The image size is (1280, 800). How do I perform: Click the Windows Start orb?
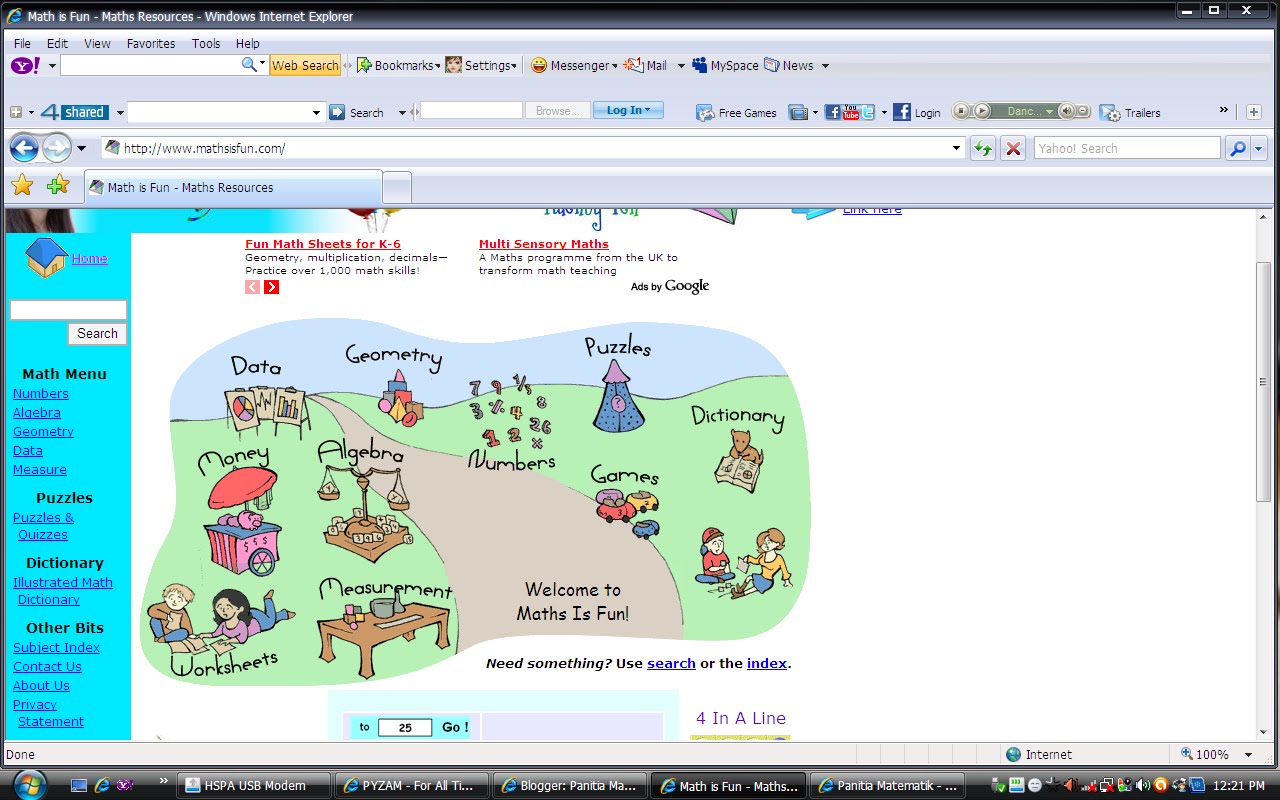(28, 783)
